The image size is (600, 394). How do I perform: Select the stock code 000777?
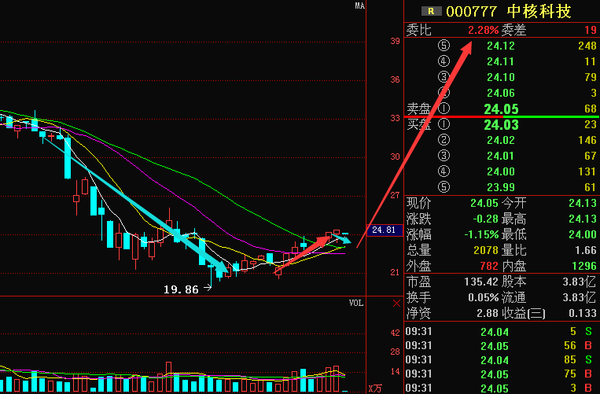[x=471, y=11]
